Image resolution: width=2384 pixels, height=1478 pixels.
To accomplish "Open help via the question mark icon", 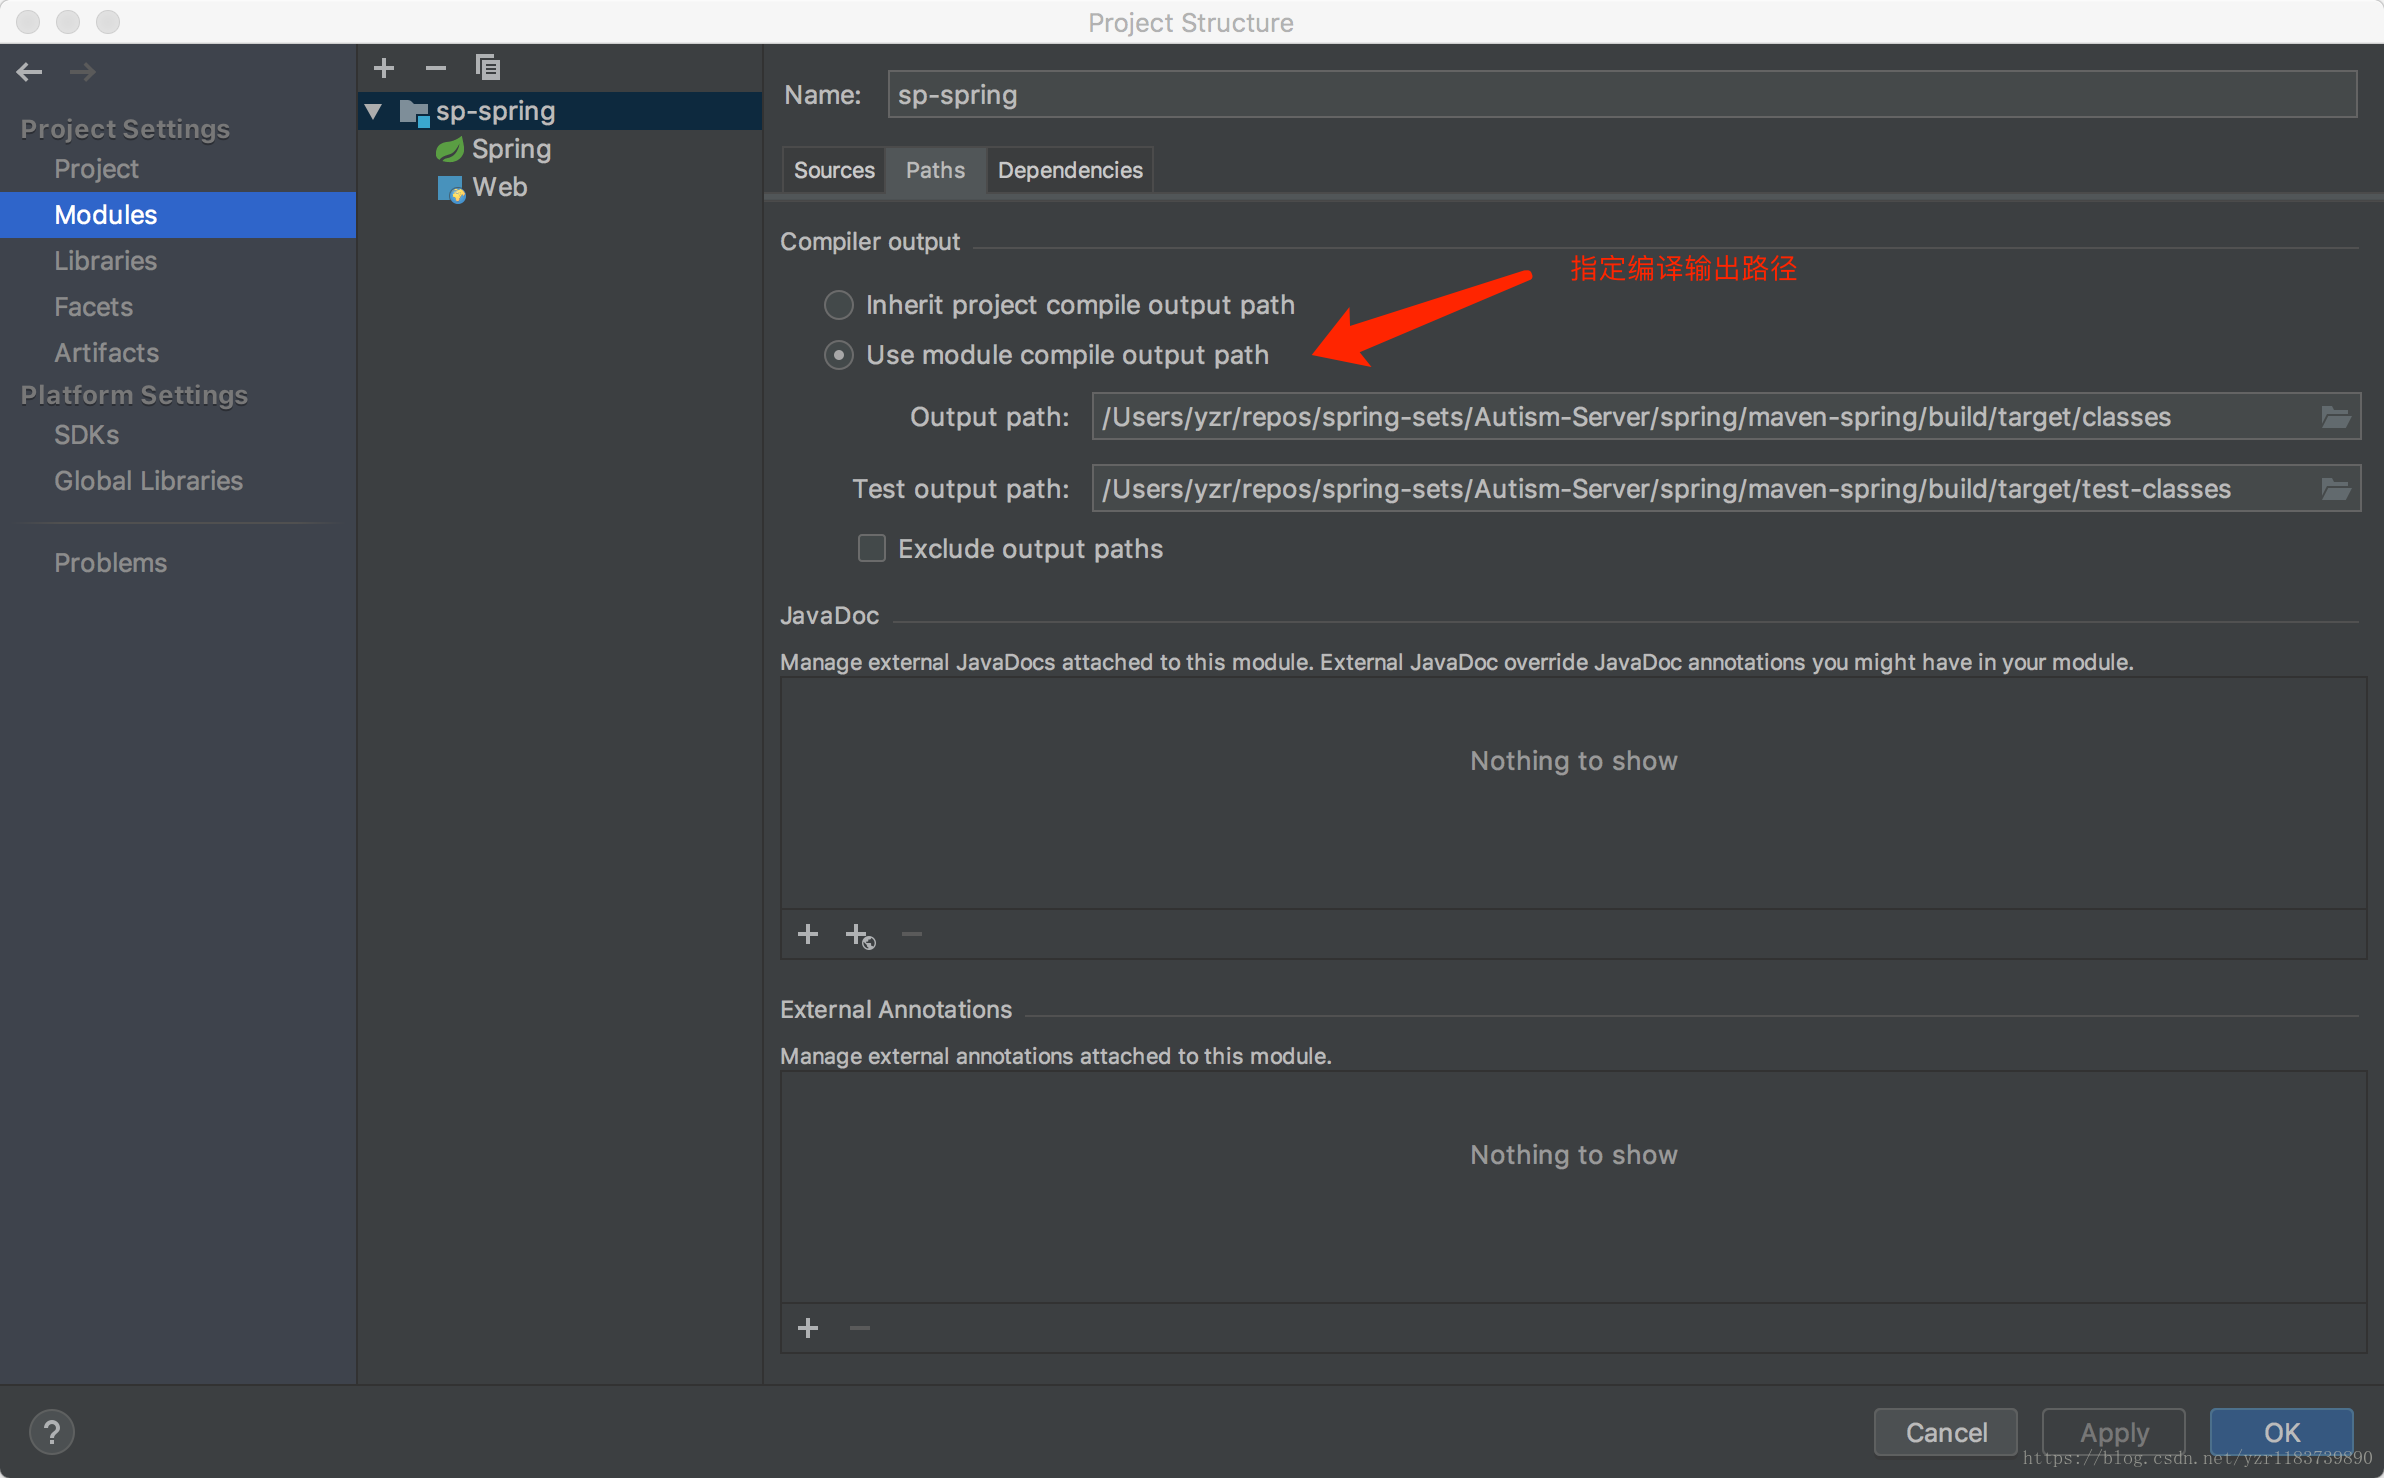I will point(53,1431).
